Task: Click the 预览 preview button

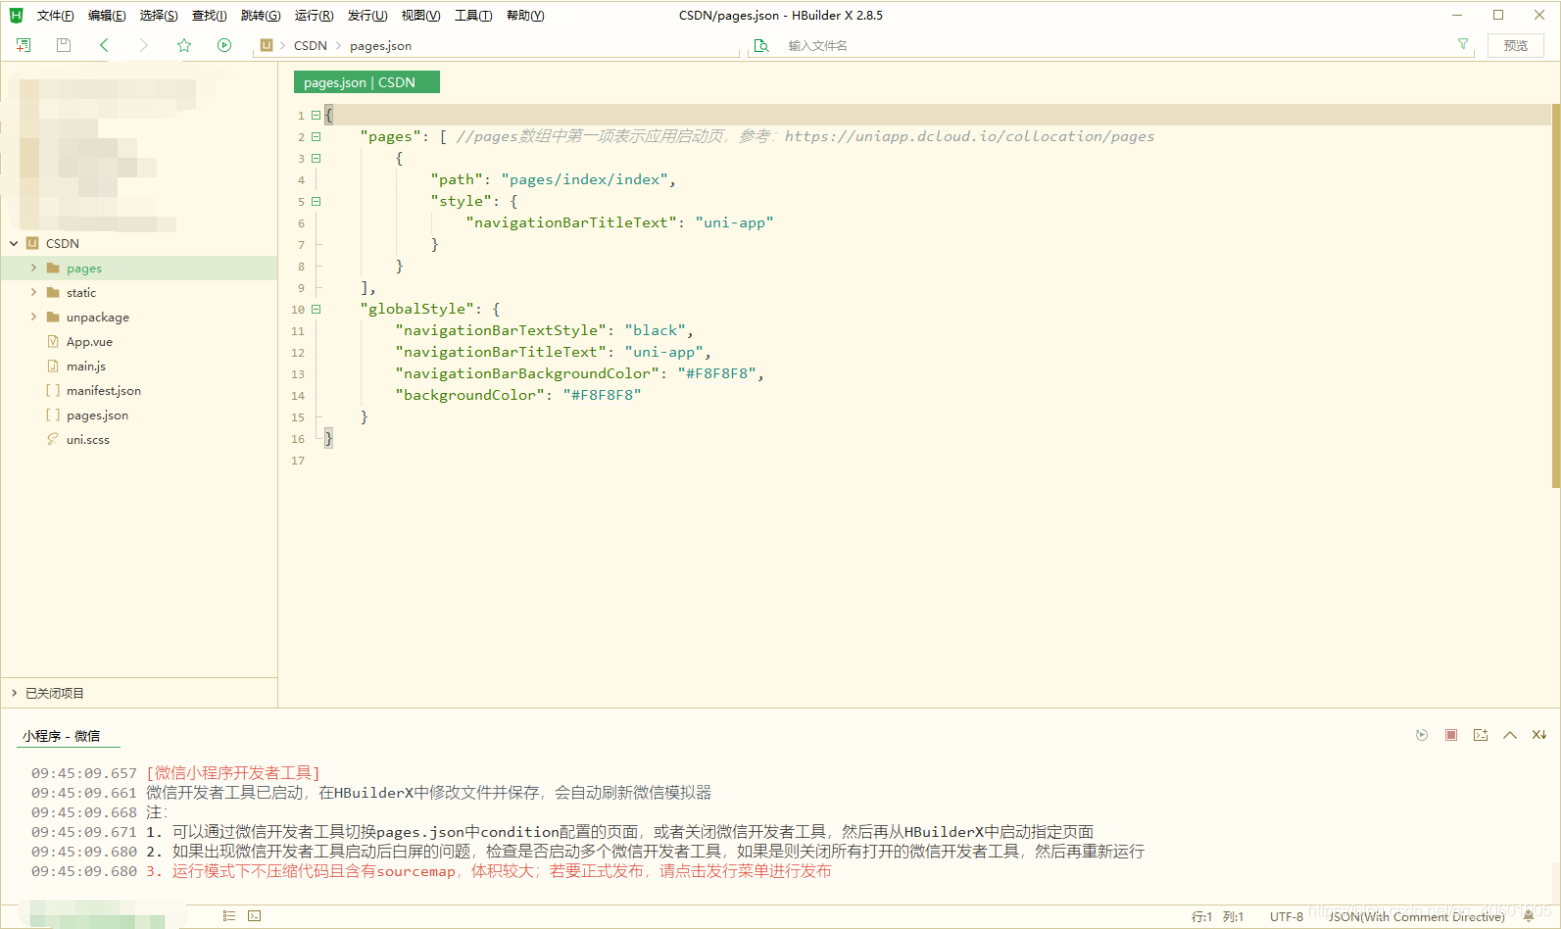Action: click(x=1516, y=45)
